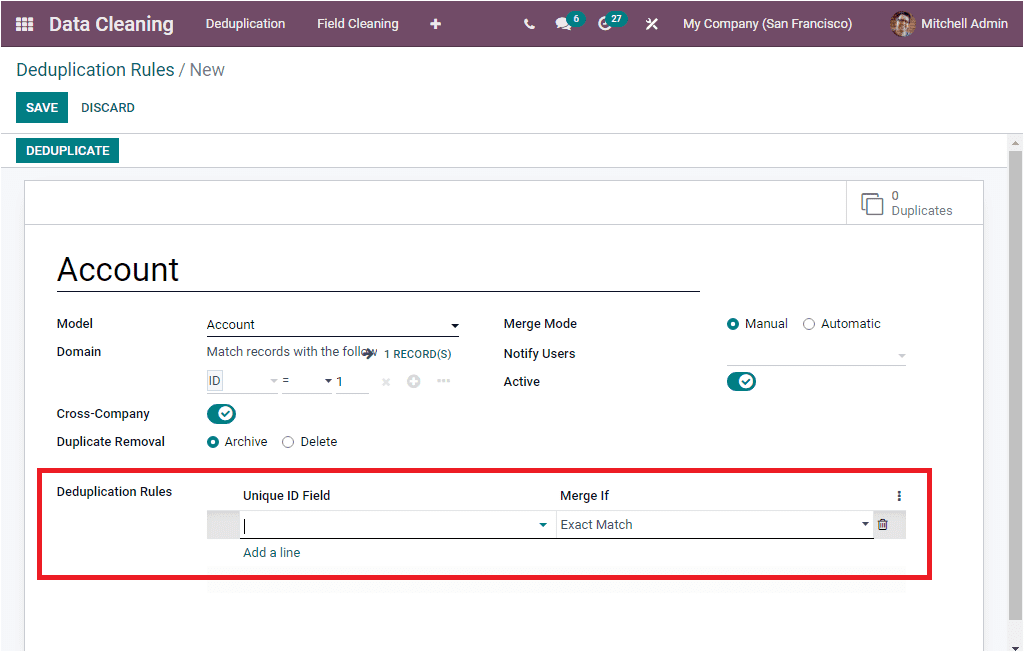Click the Account rule name field
Image resolution: width=1024 pixels, height=652 pixels.
(x=378, y=270)
